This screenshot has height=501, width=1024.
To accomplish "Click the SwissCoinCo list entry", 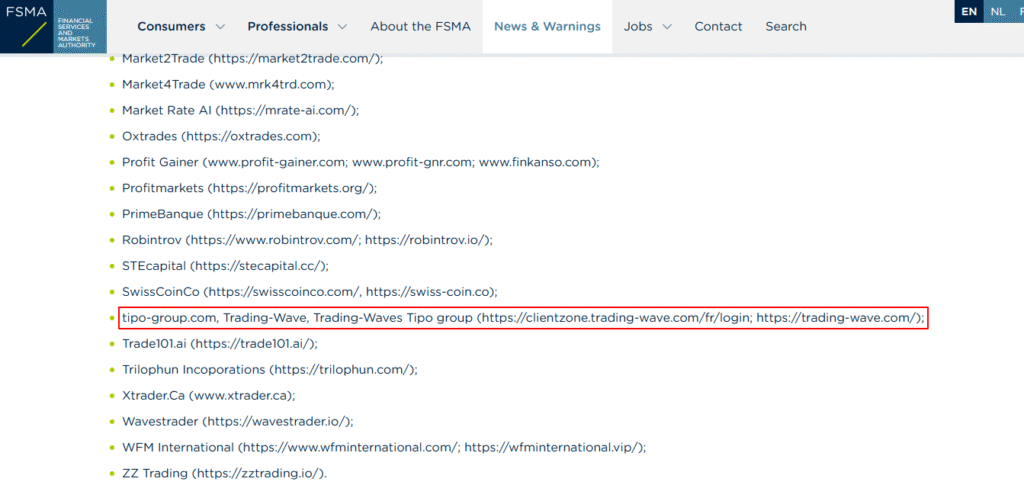I will point(309,292).
